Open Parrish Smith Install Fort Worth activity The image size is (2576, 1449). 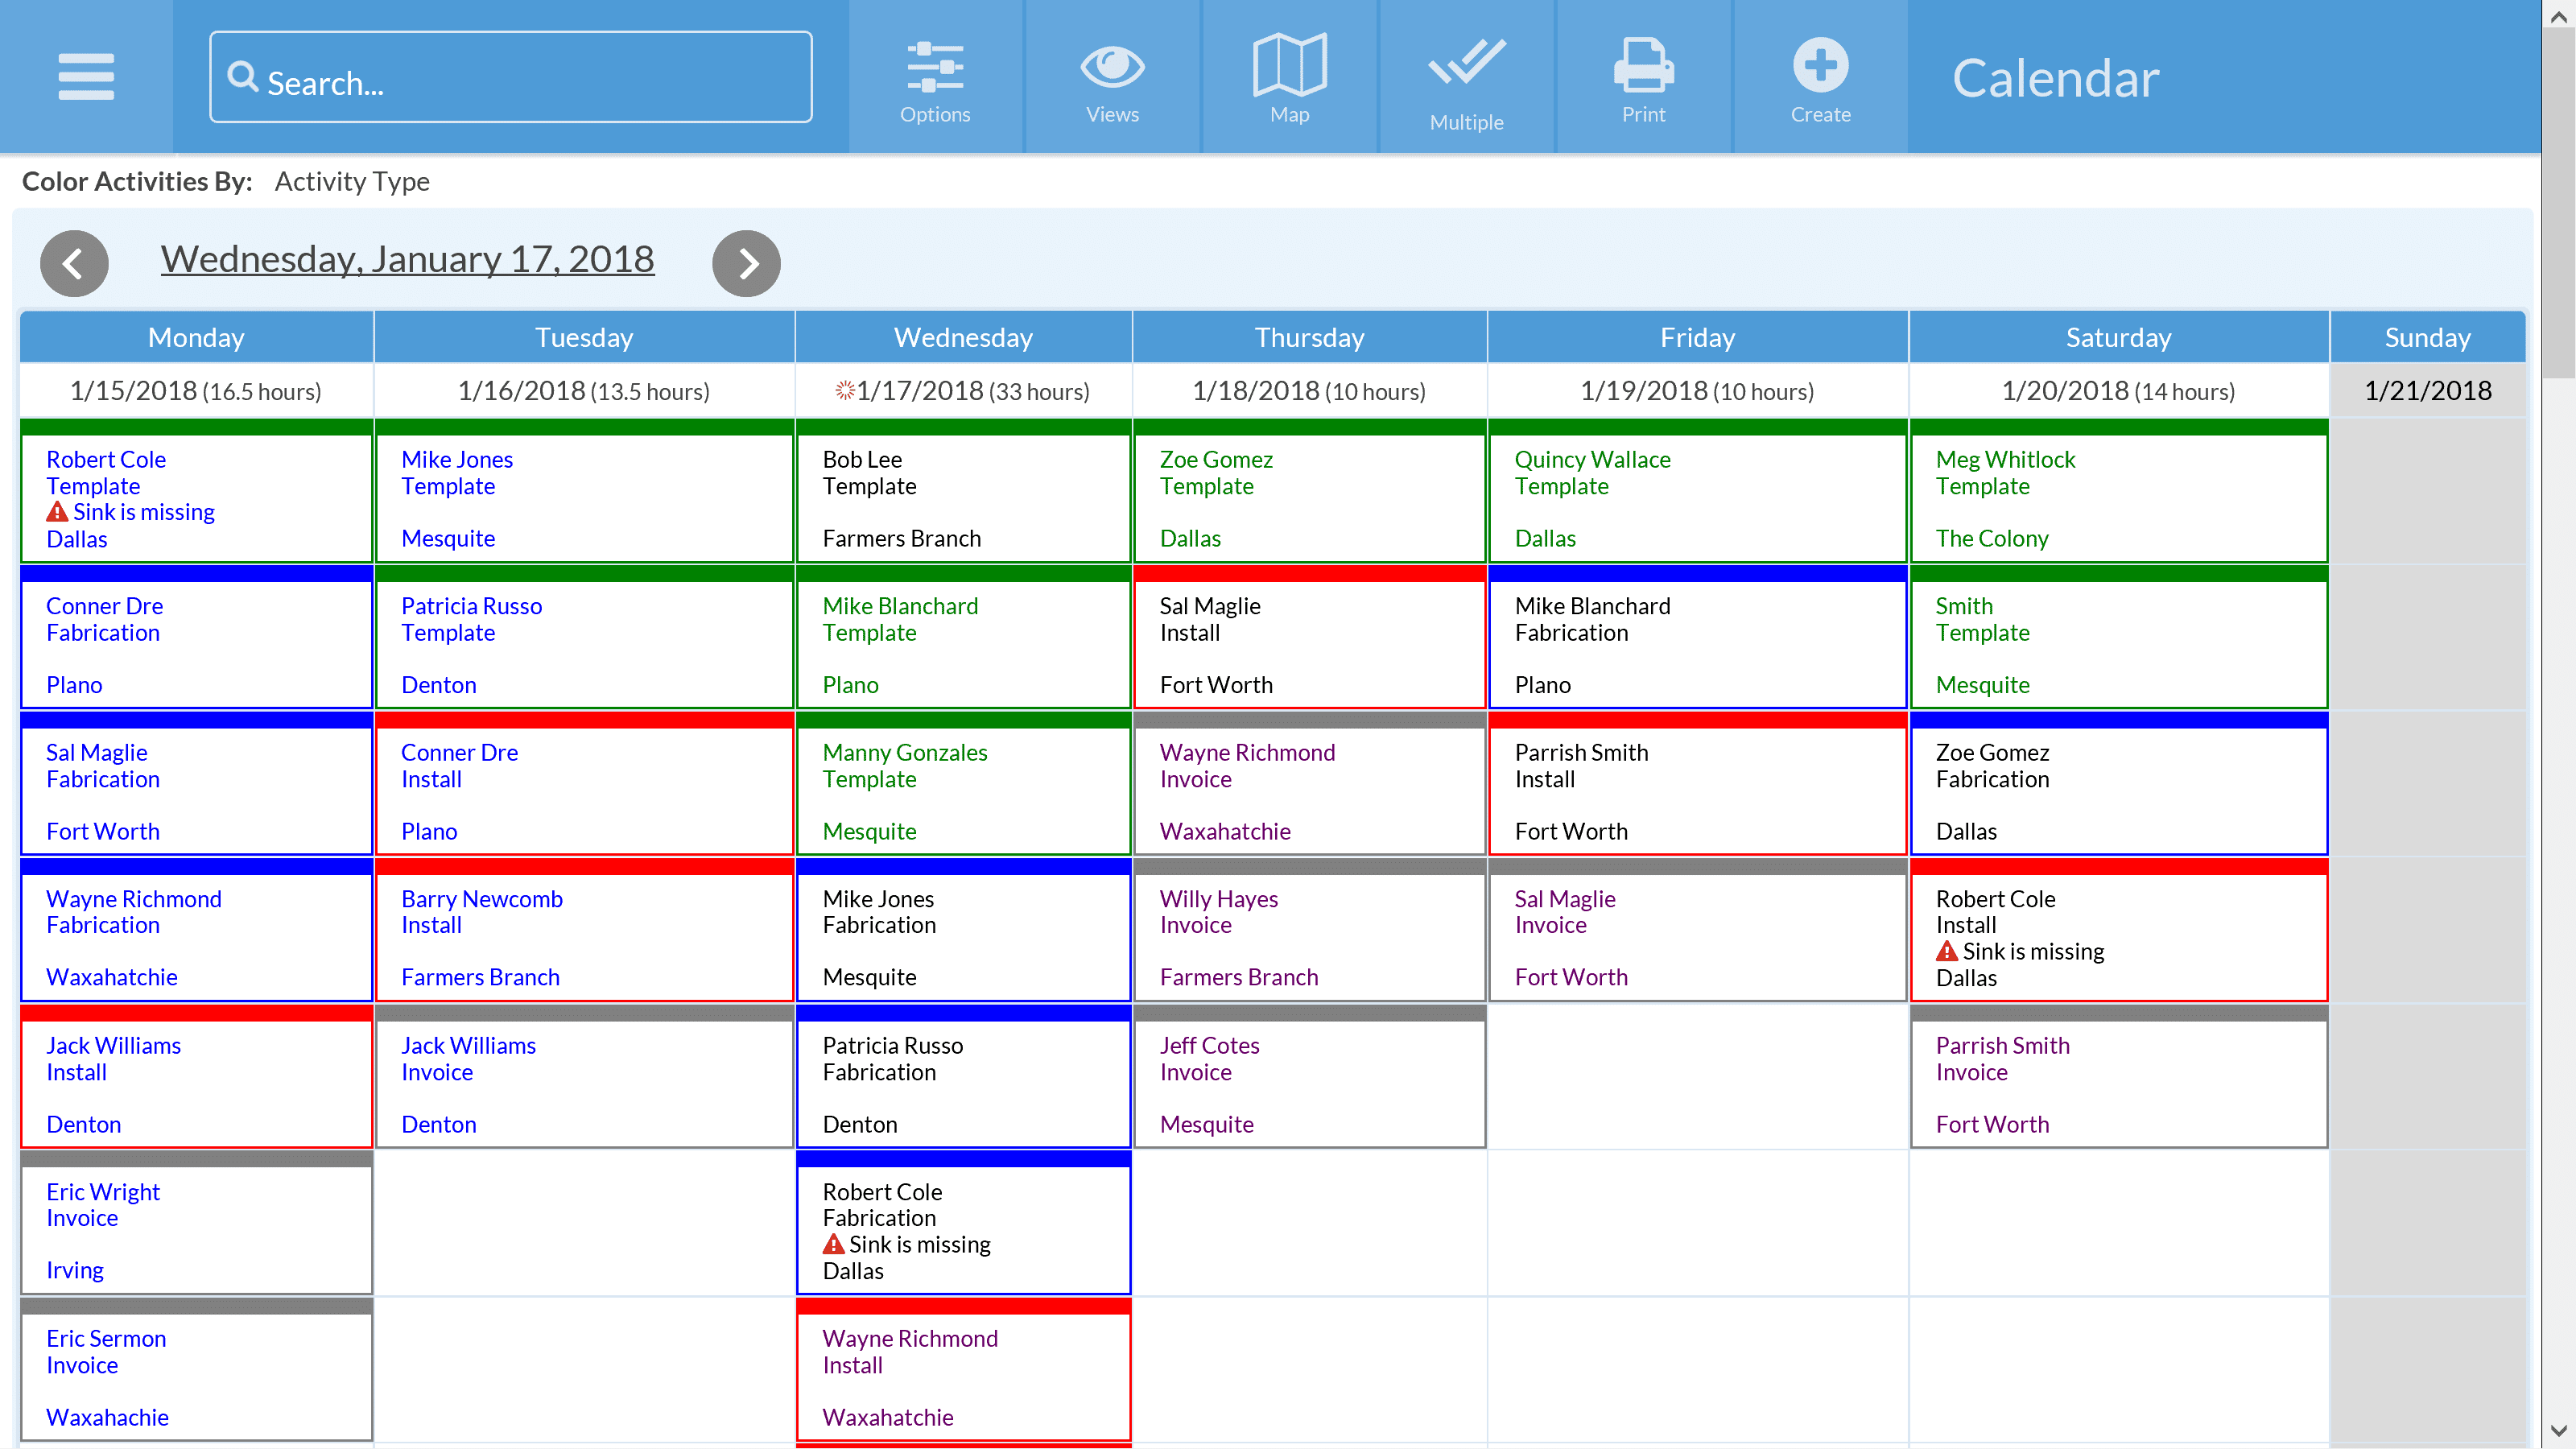[x=1697, y=784]
